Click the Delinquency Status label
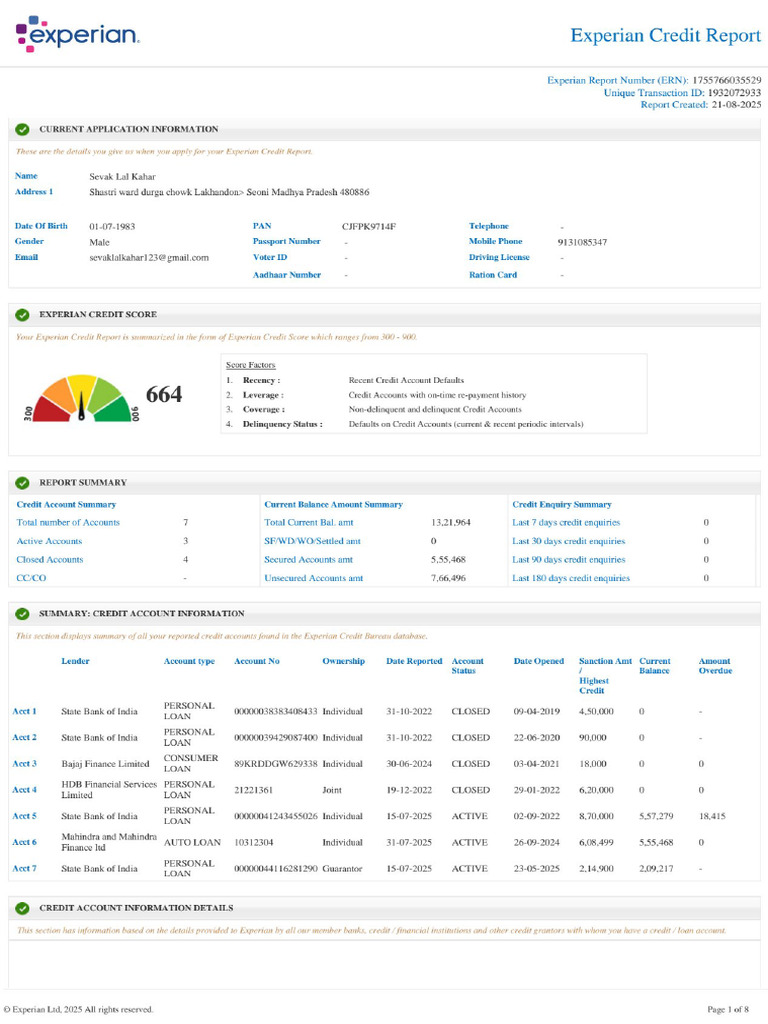 click(283, 424)
